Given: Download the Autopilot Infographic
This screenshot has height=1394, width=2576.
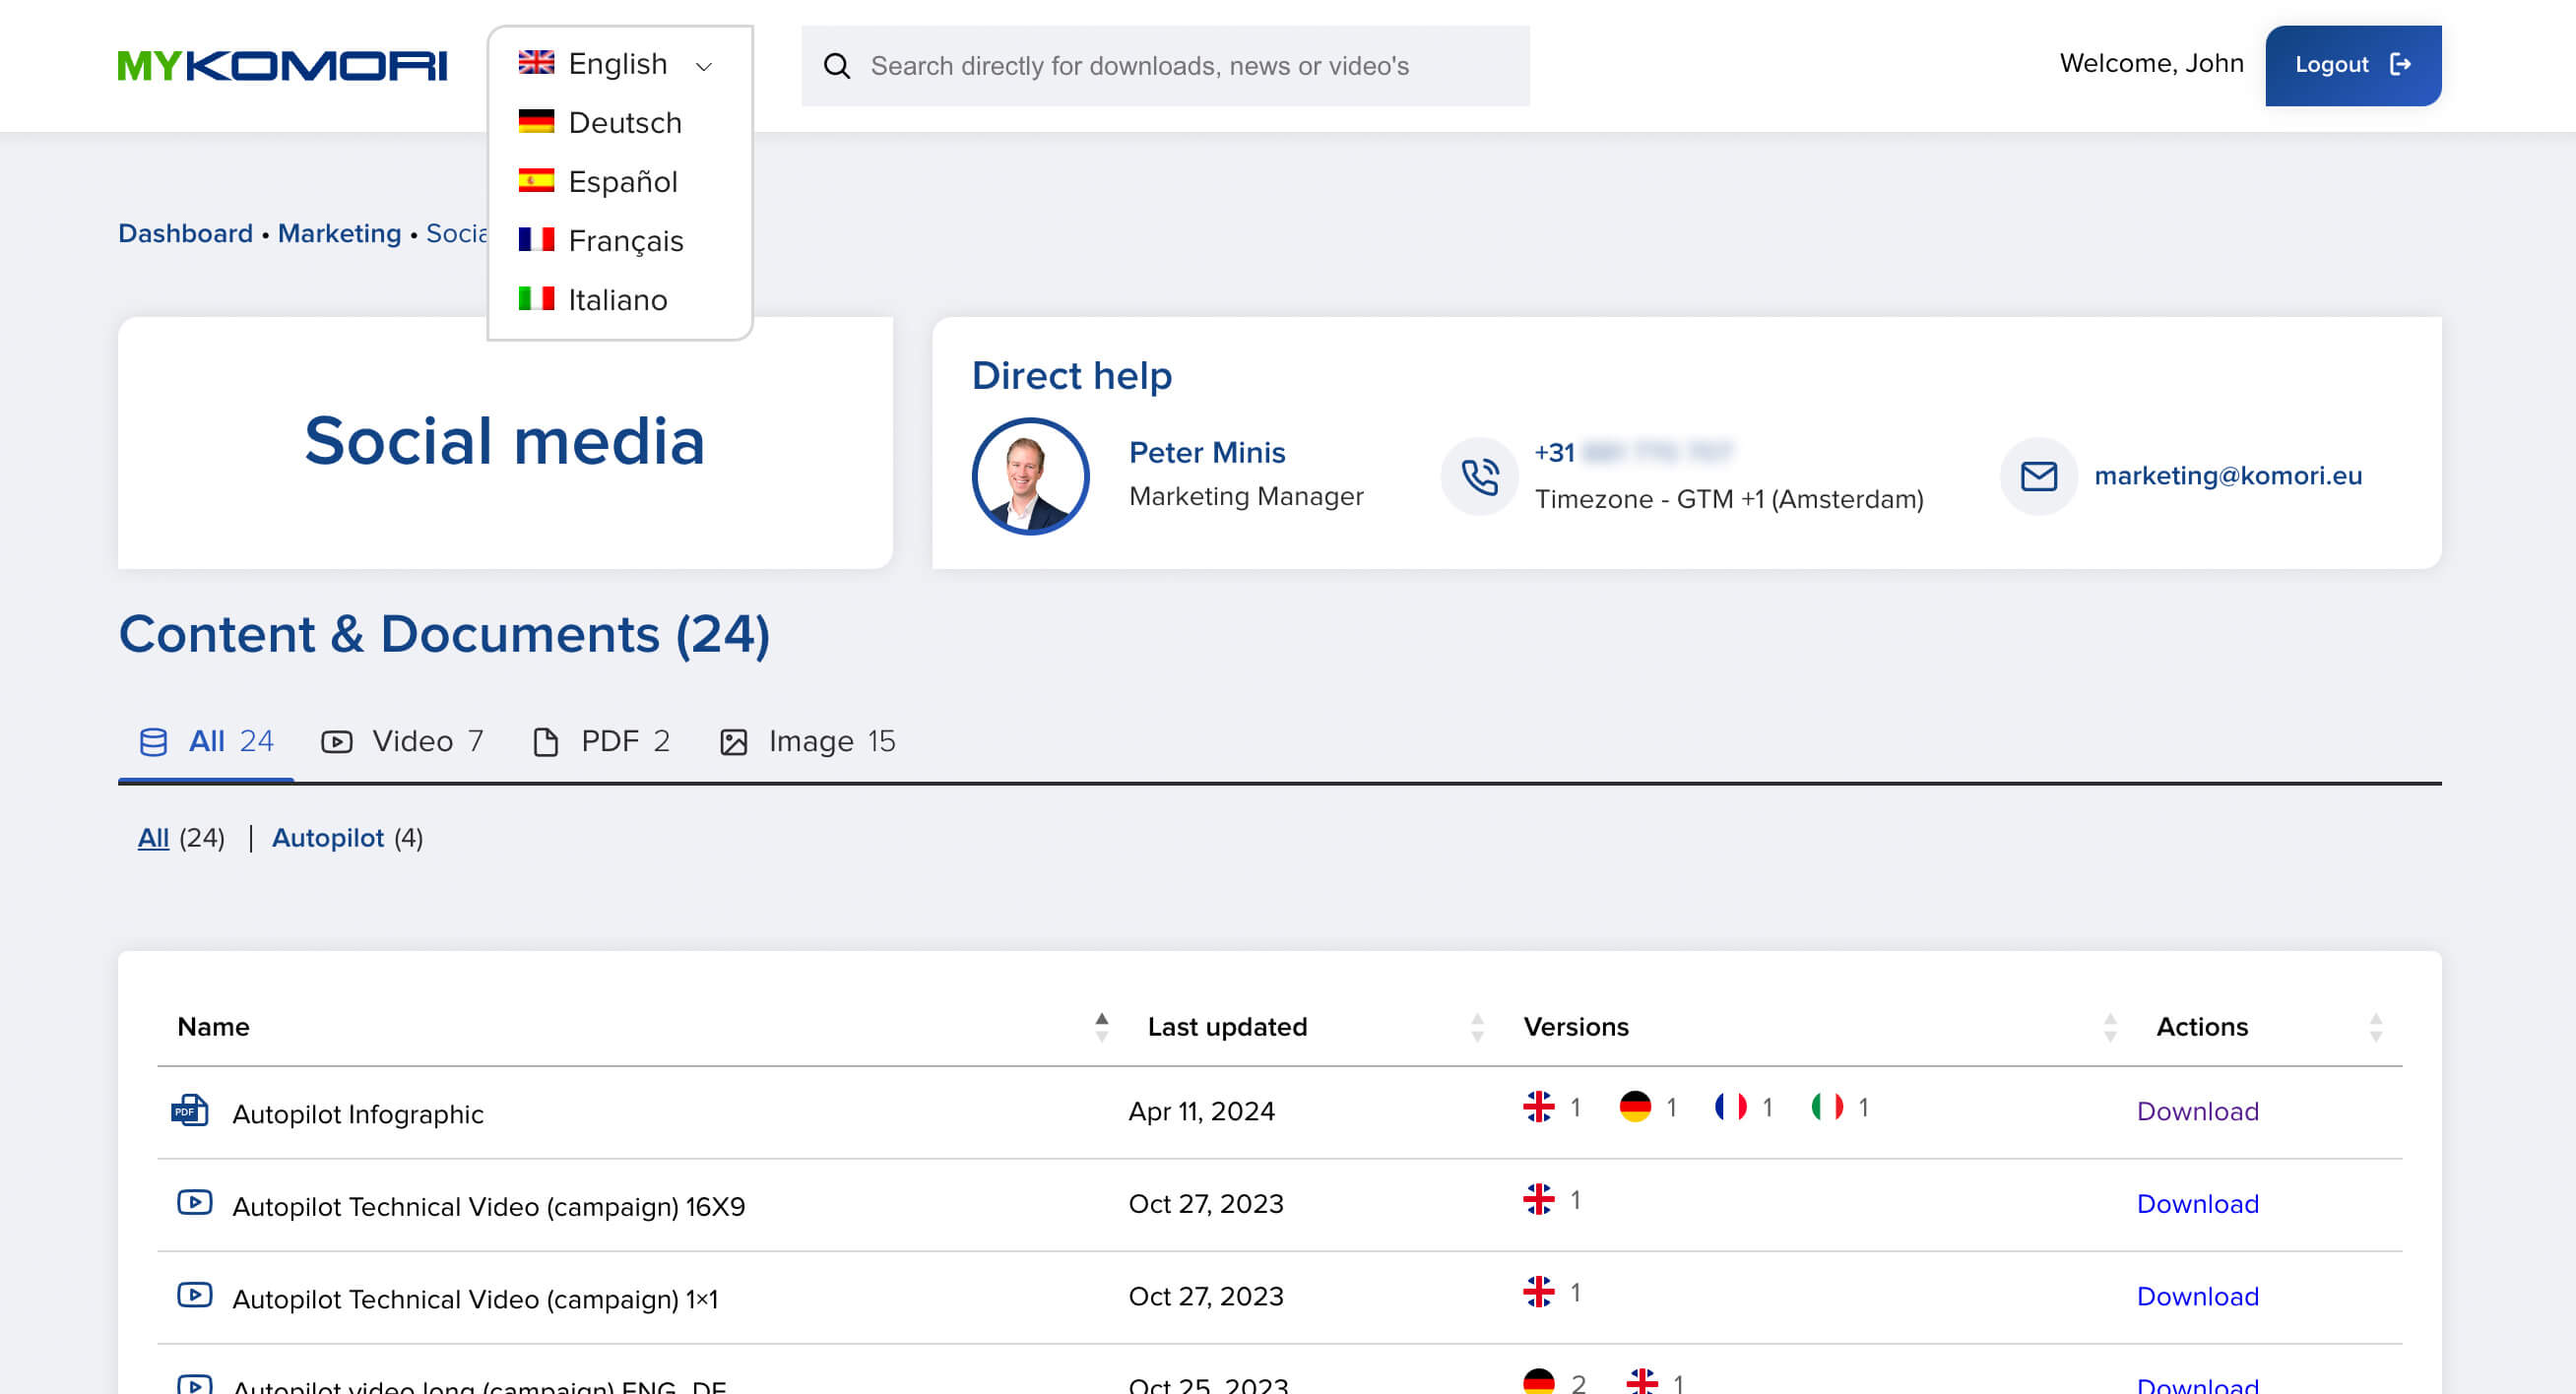Looking at the screenshot, I should [2197, 1111].
